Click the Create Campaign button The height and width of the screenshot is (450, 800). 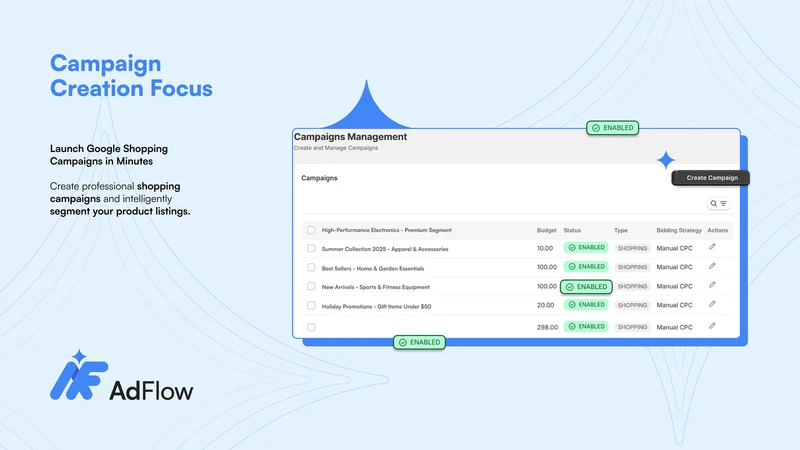coord(711,178)
